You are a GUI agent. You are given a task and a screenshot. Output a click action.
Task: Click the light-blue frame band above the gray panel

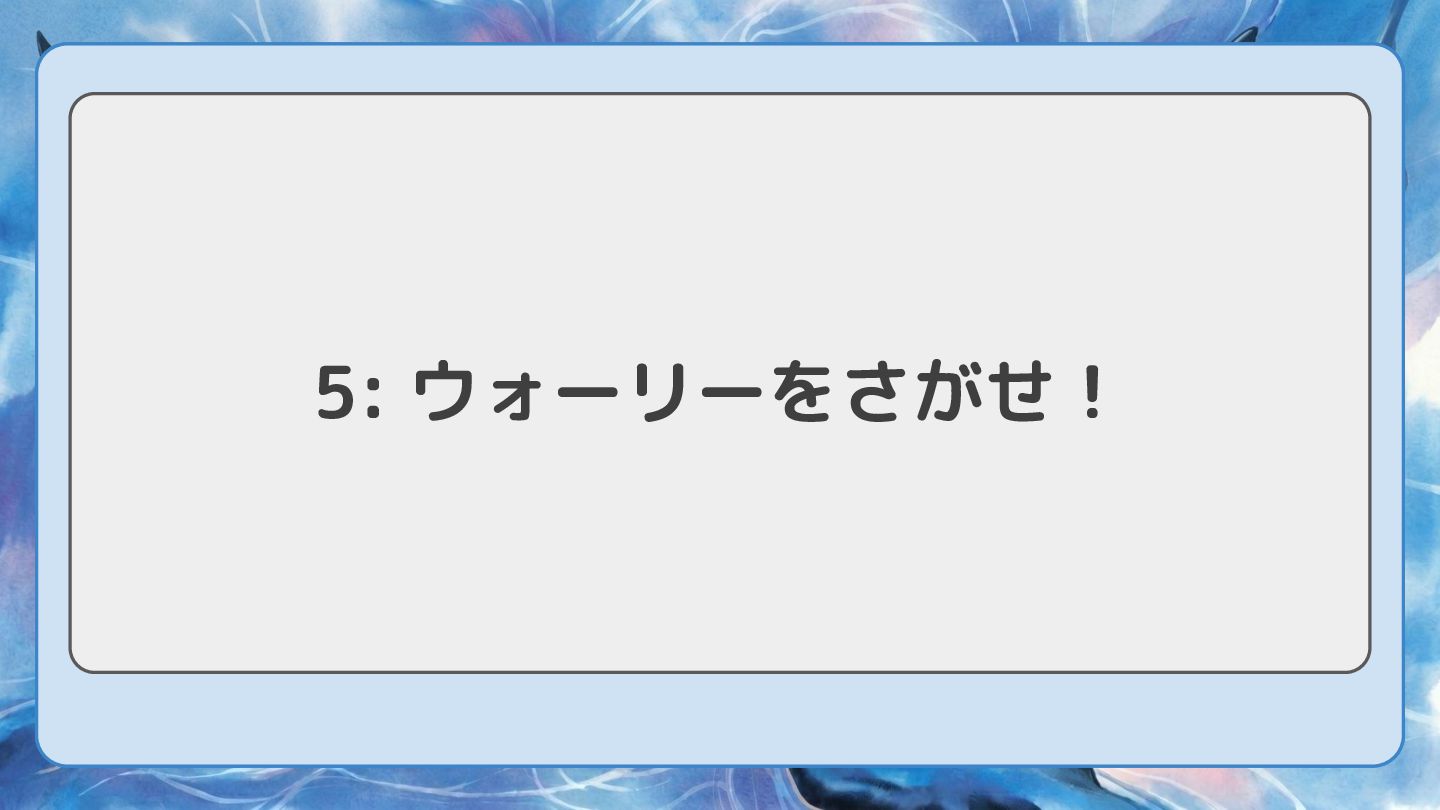720,69
